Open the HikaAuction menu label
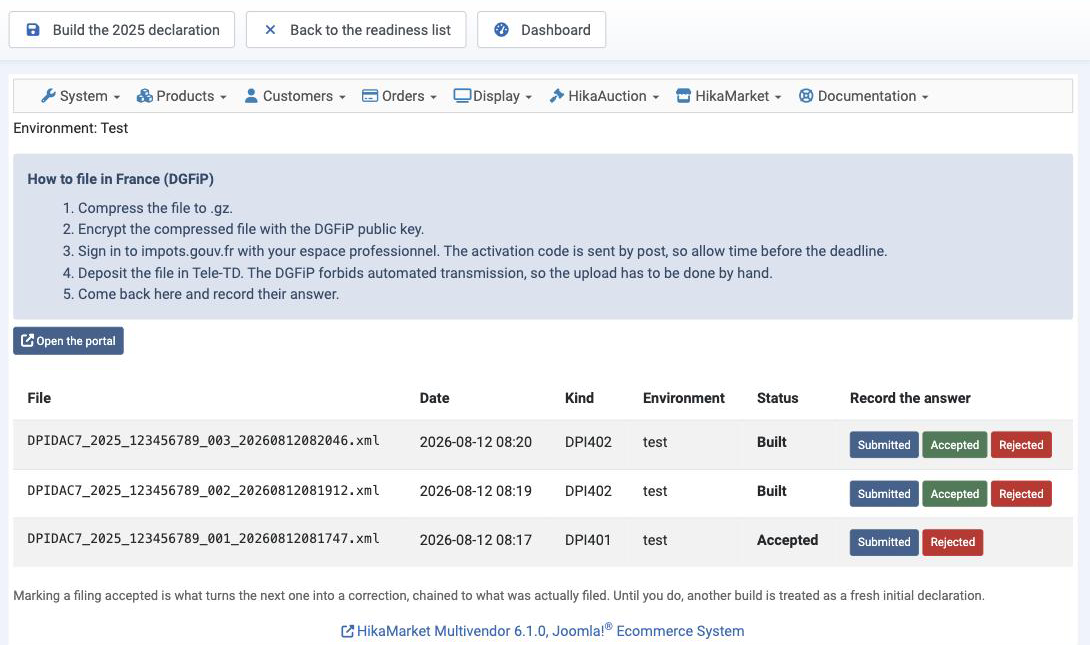Image resolution: width=1090 pixels, height=645 pixels. click(607, 96)
